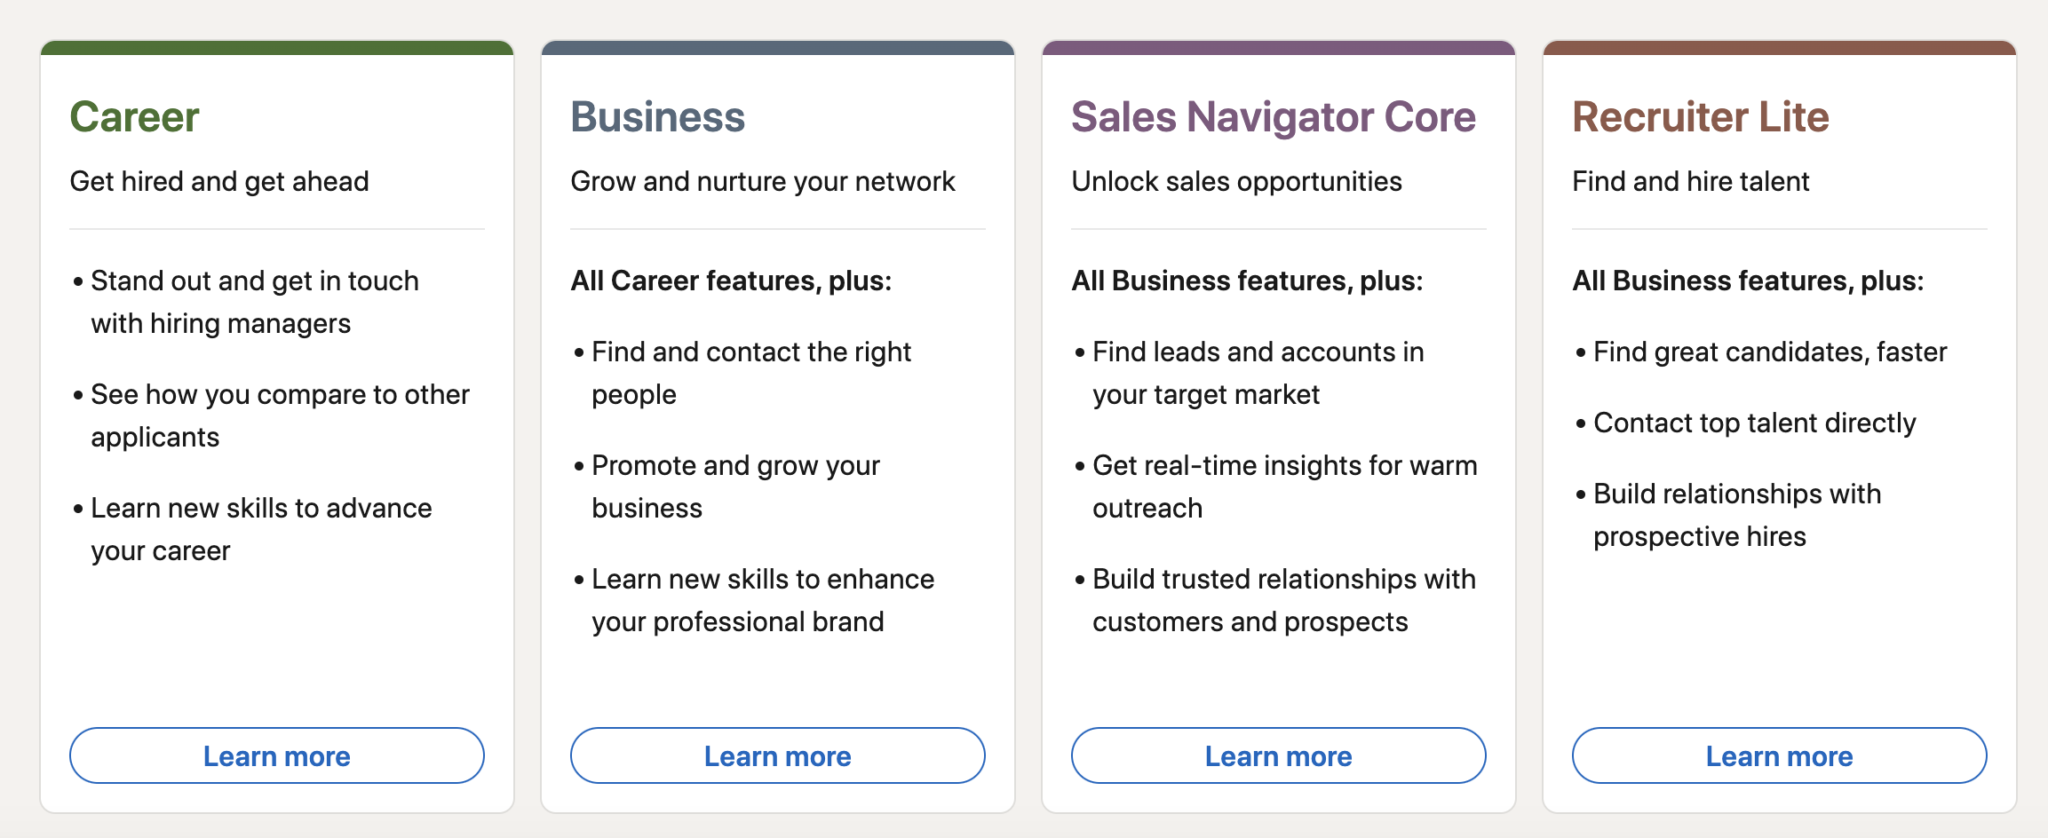
Task: Click the Get hired and get ahead subtitle
Action: 220,181
